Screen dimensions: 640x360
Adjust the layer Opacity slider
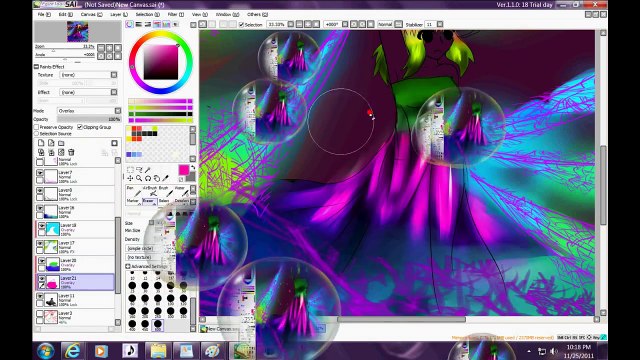(x=89, y=119)
